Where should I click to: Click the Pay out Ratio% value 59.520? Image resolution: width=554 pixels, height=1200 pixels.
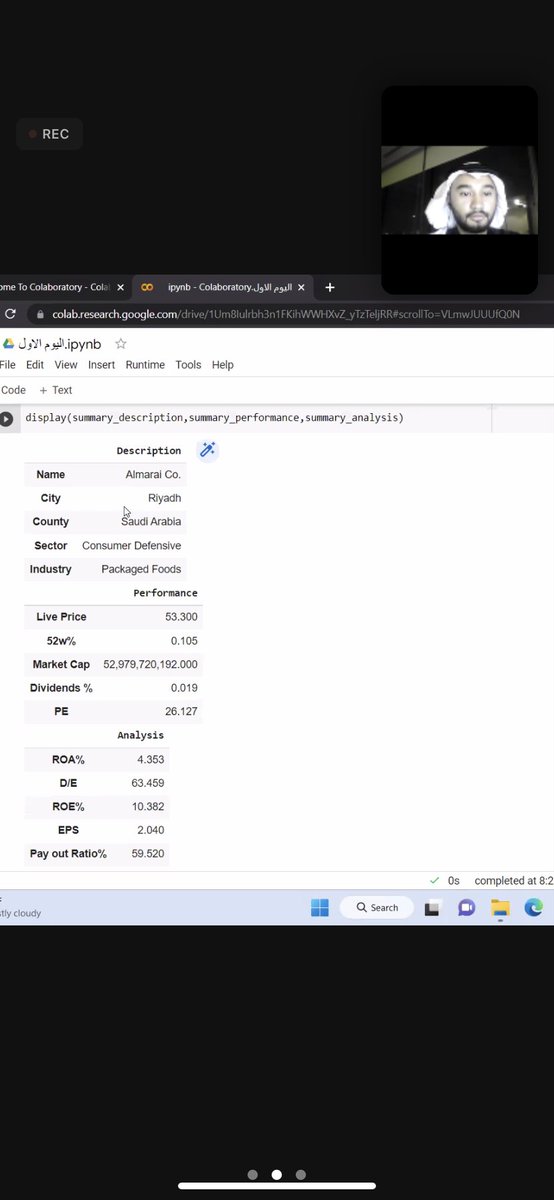(x=148, y=854)
